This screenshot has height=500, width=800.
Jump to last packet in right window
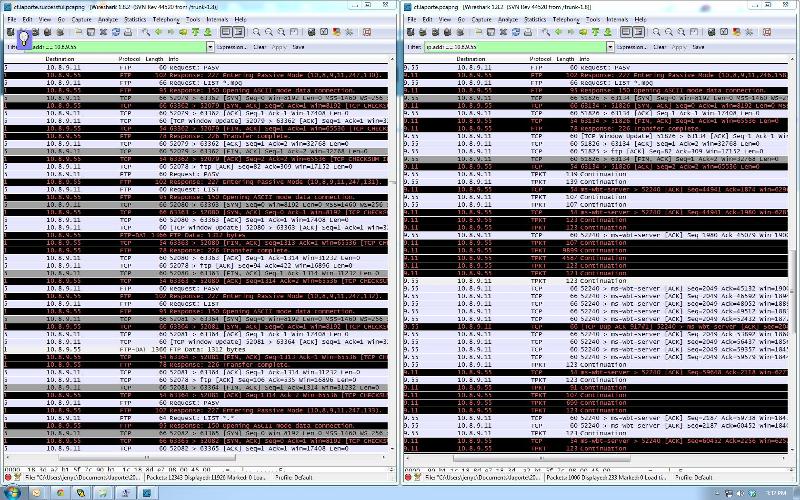[608, 32]
